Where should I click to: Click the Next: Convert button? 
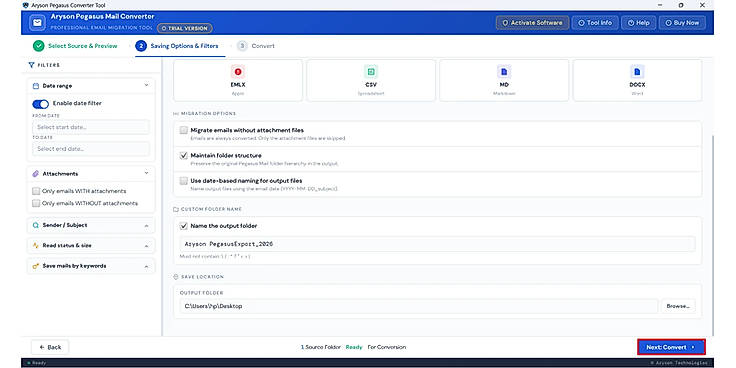coord(671,347)
